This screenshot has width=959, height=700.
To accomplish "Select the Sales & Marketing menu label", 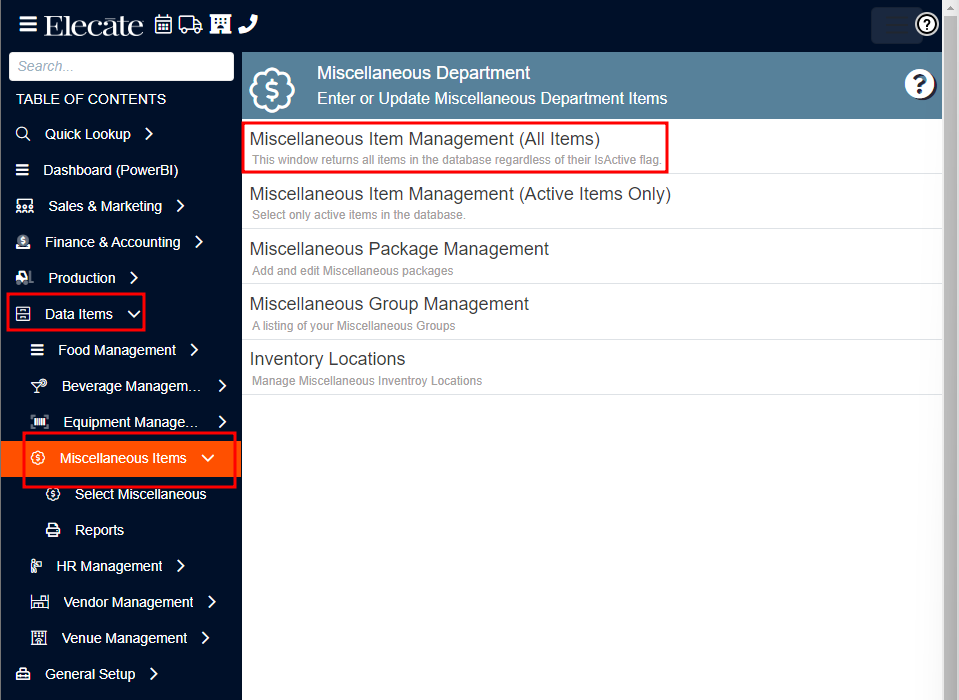I will point(105,206).
